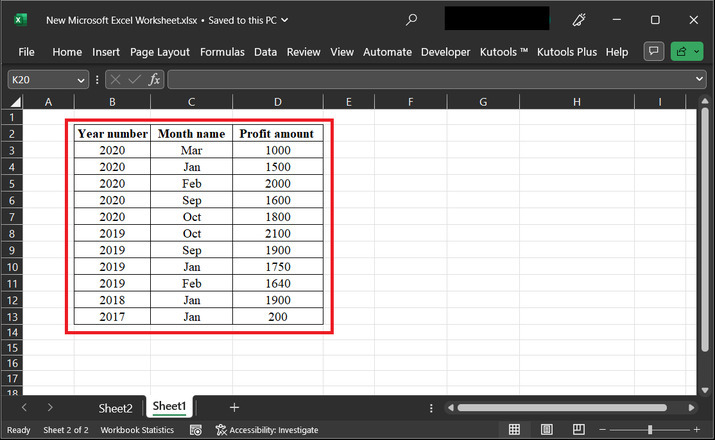Open the View tab
Viewport: 715px width, 440px height.
[342, 52]
